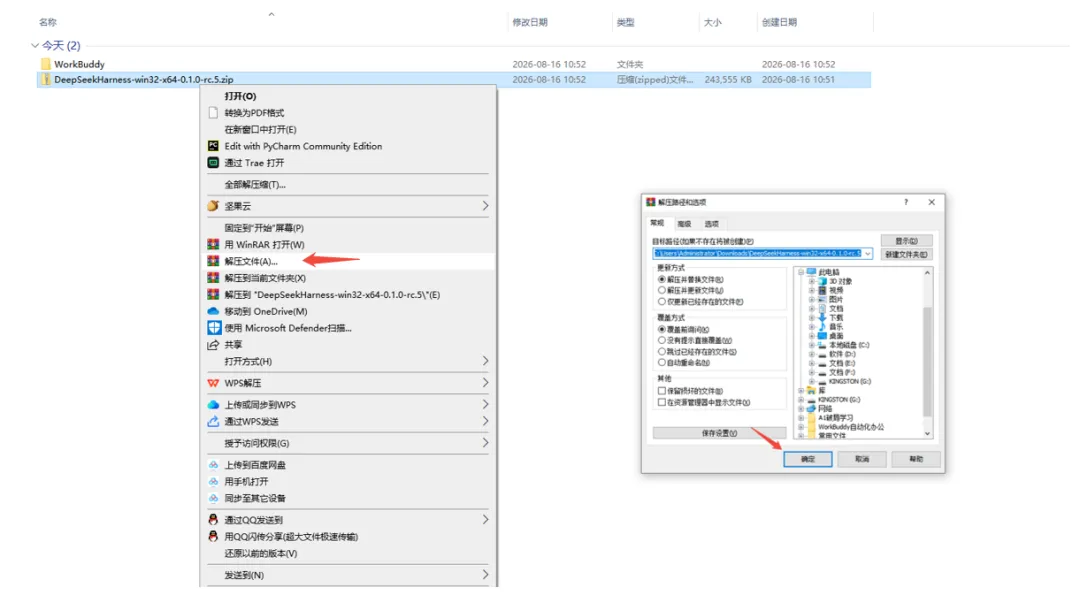Click the folder tree scrollbar thumb

pos(927,362)
